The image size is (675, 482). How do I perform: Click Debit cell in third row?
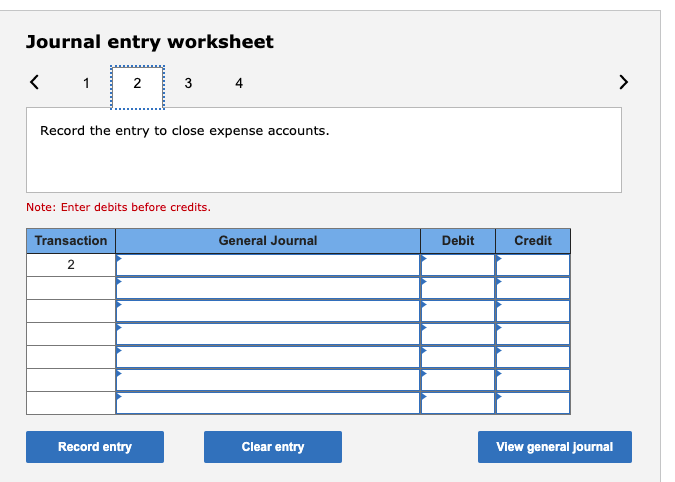tap(458, 311)
